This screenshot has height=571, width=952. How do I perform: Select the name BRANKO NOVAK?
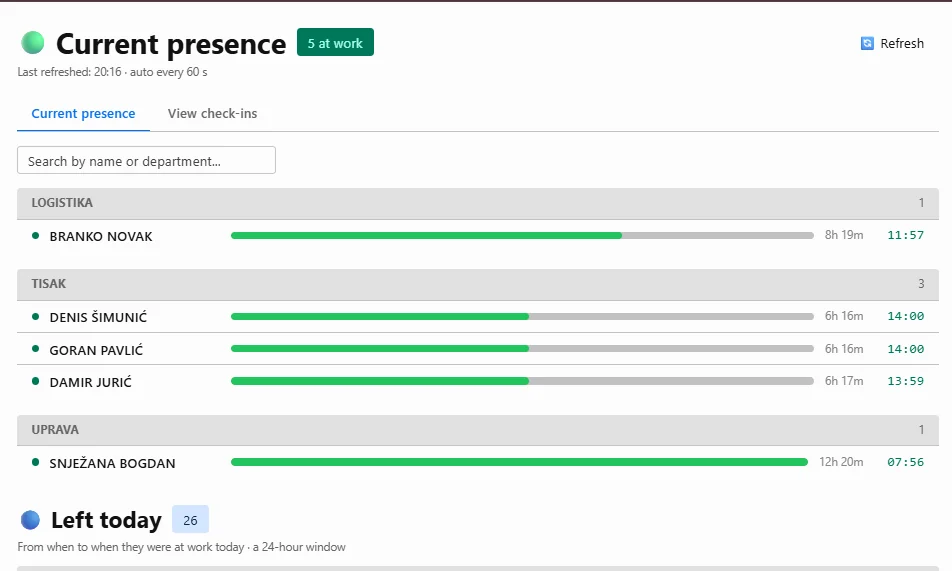pyautogui.click(x=101, y=236)
